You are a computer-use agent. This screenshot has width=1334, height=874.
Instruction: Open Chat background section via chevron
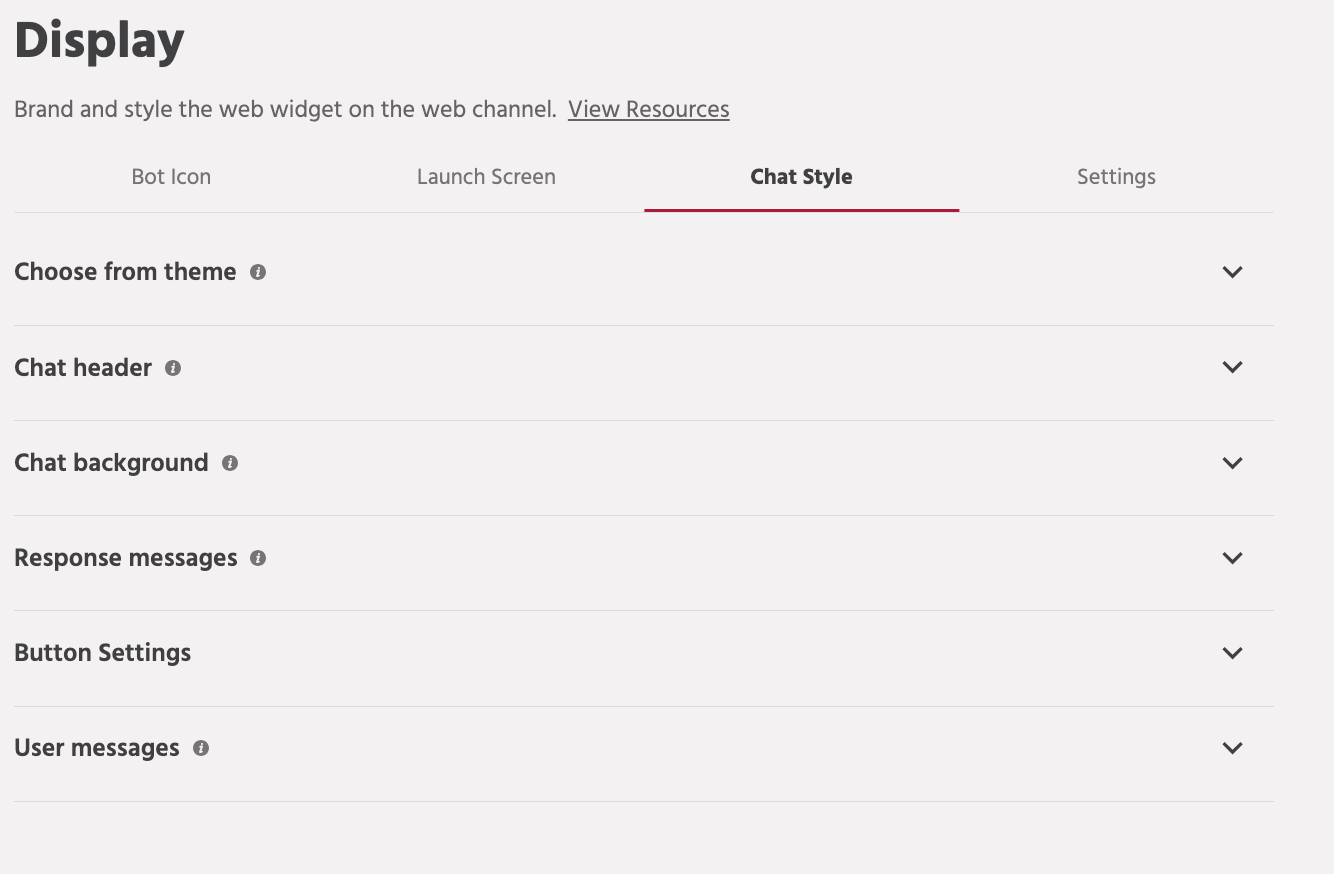(1232, 463)
